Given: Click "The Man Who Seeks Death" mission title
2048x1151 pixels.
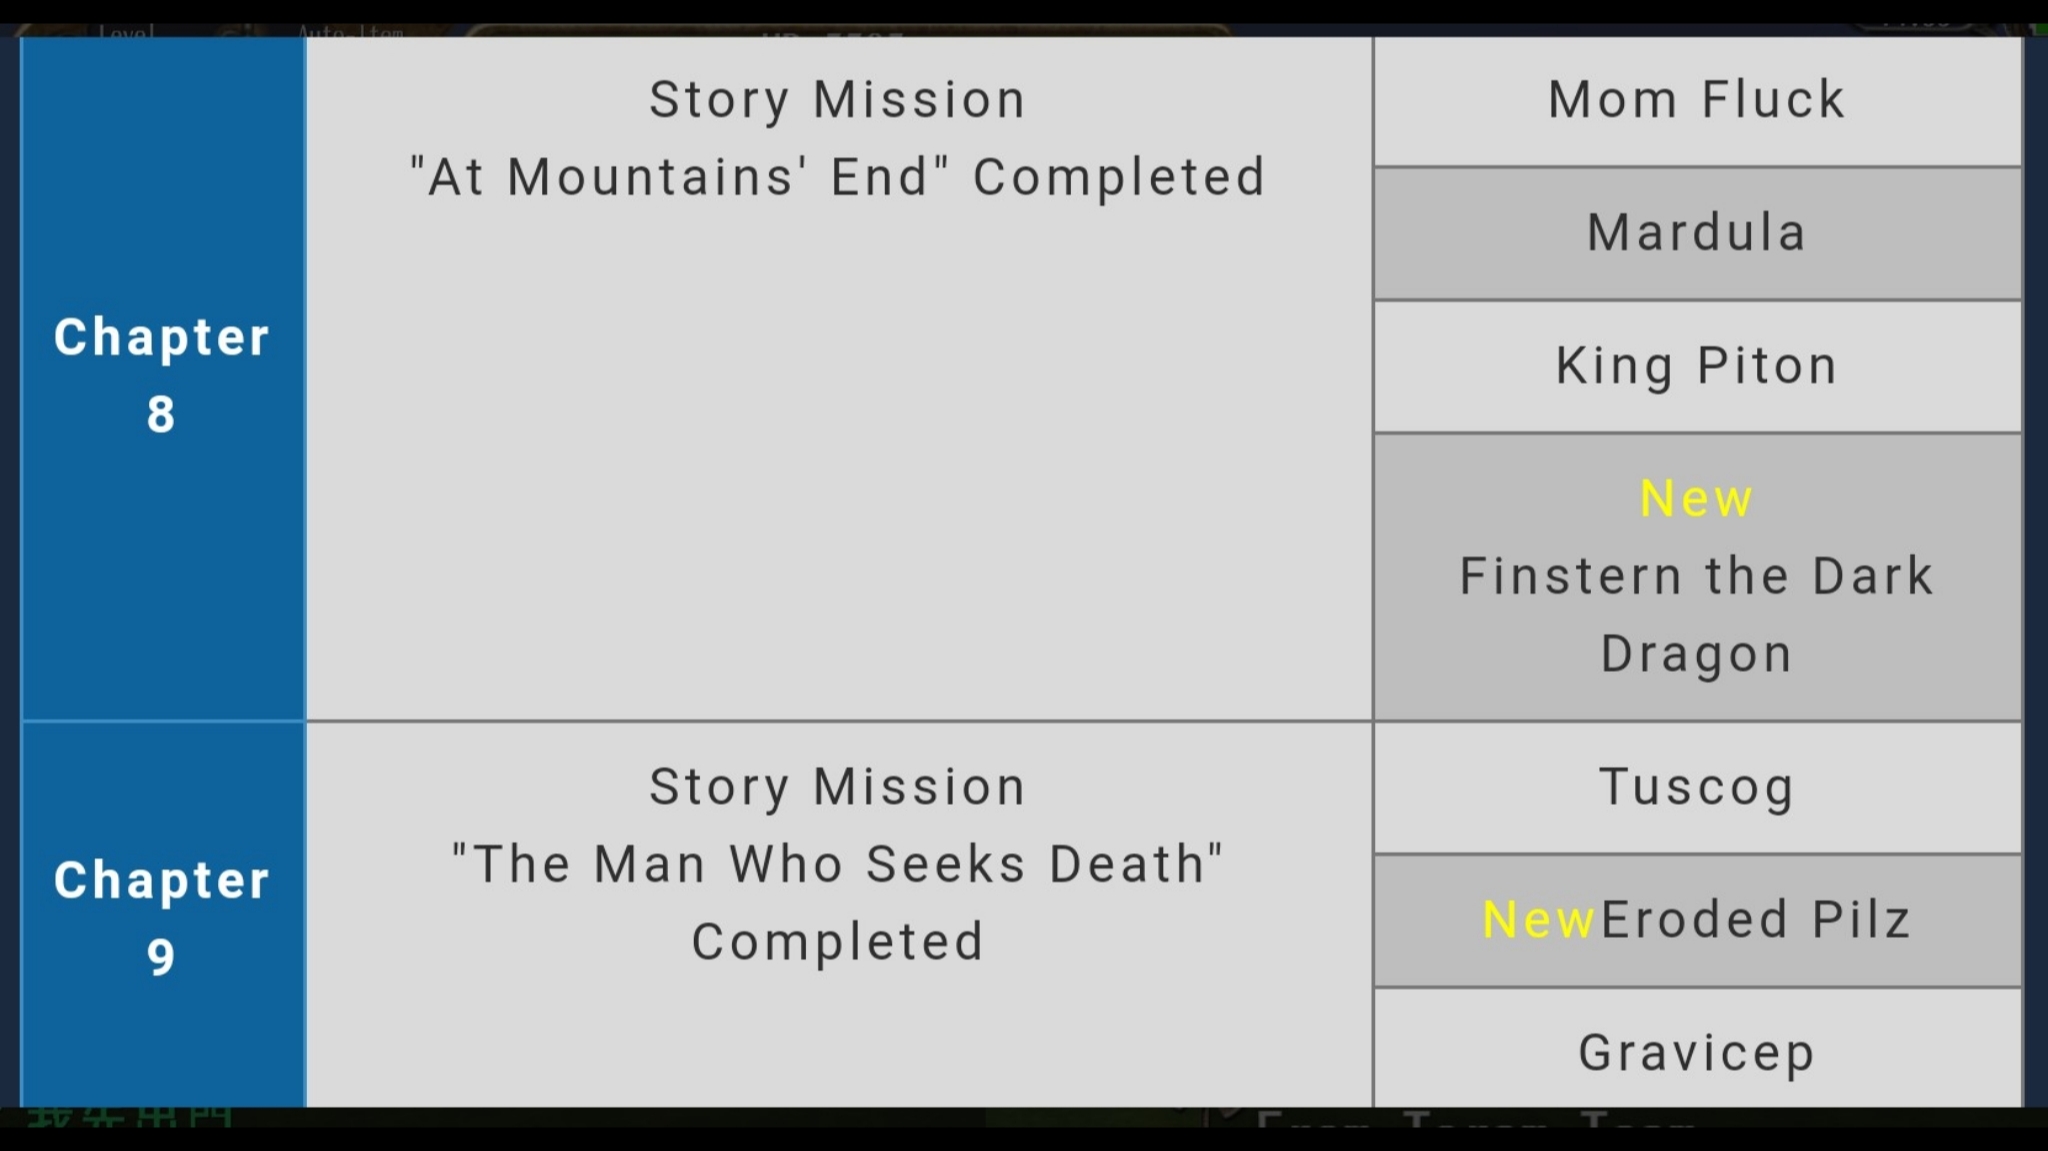Looking at the screenshot, I should click(x=838, y=864).
